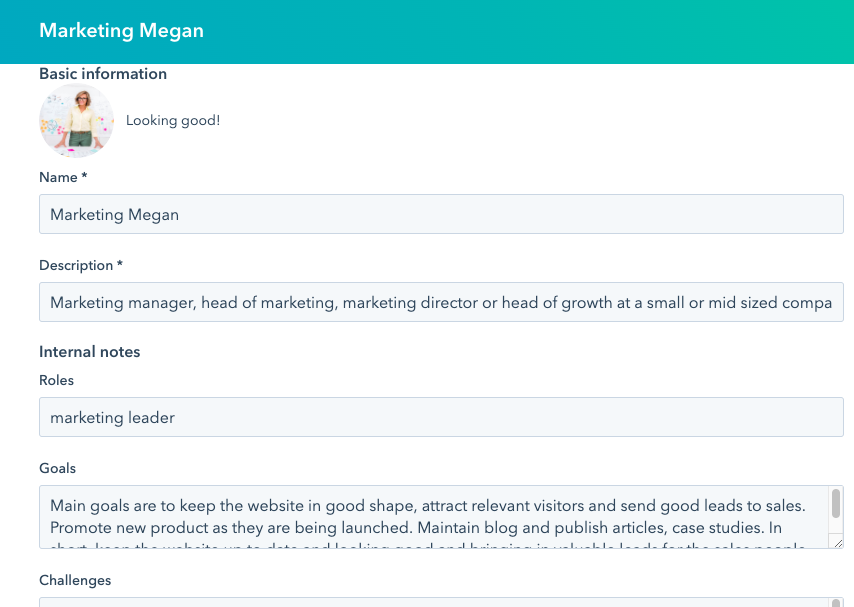854x607 pixels.
Task: Click the Challenges field label
Action: [x=75, y=580]
